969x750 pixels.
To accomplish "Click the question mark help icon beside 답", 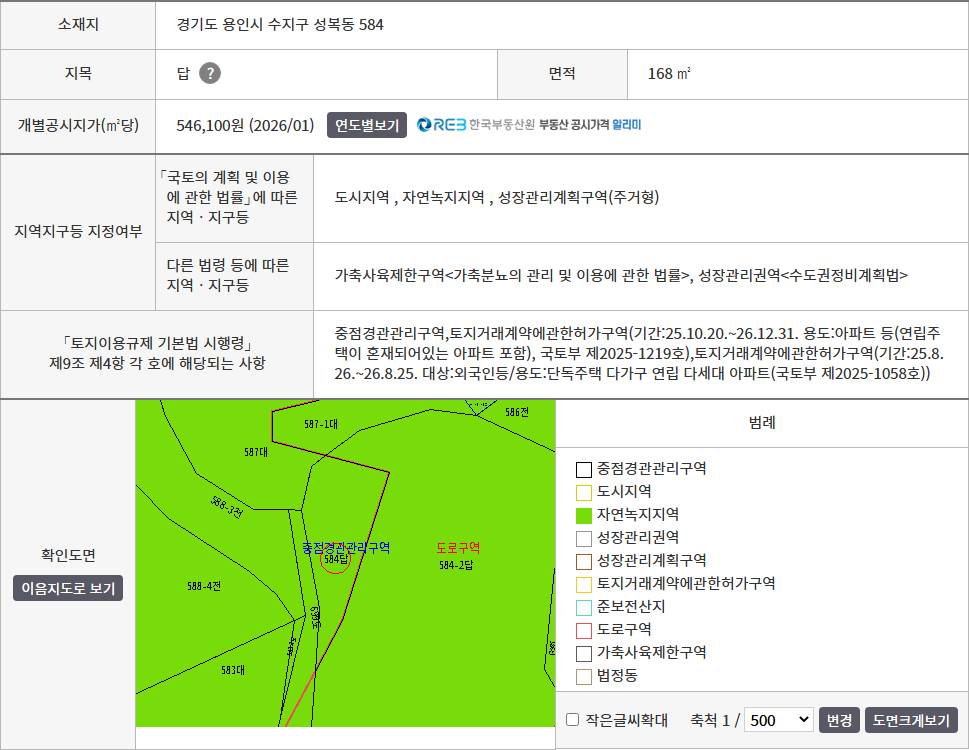I will (209, 74).
